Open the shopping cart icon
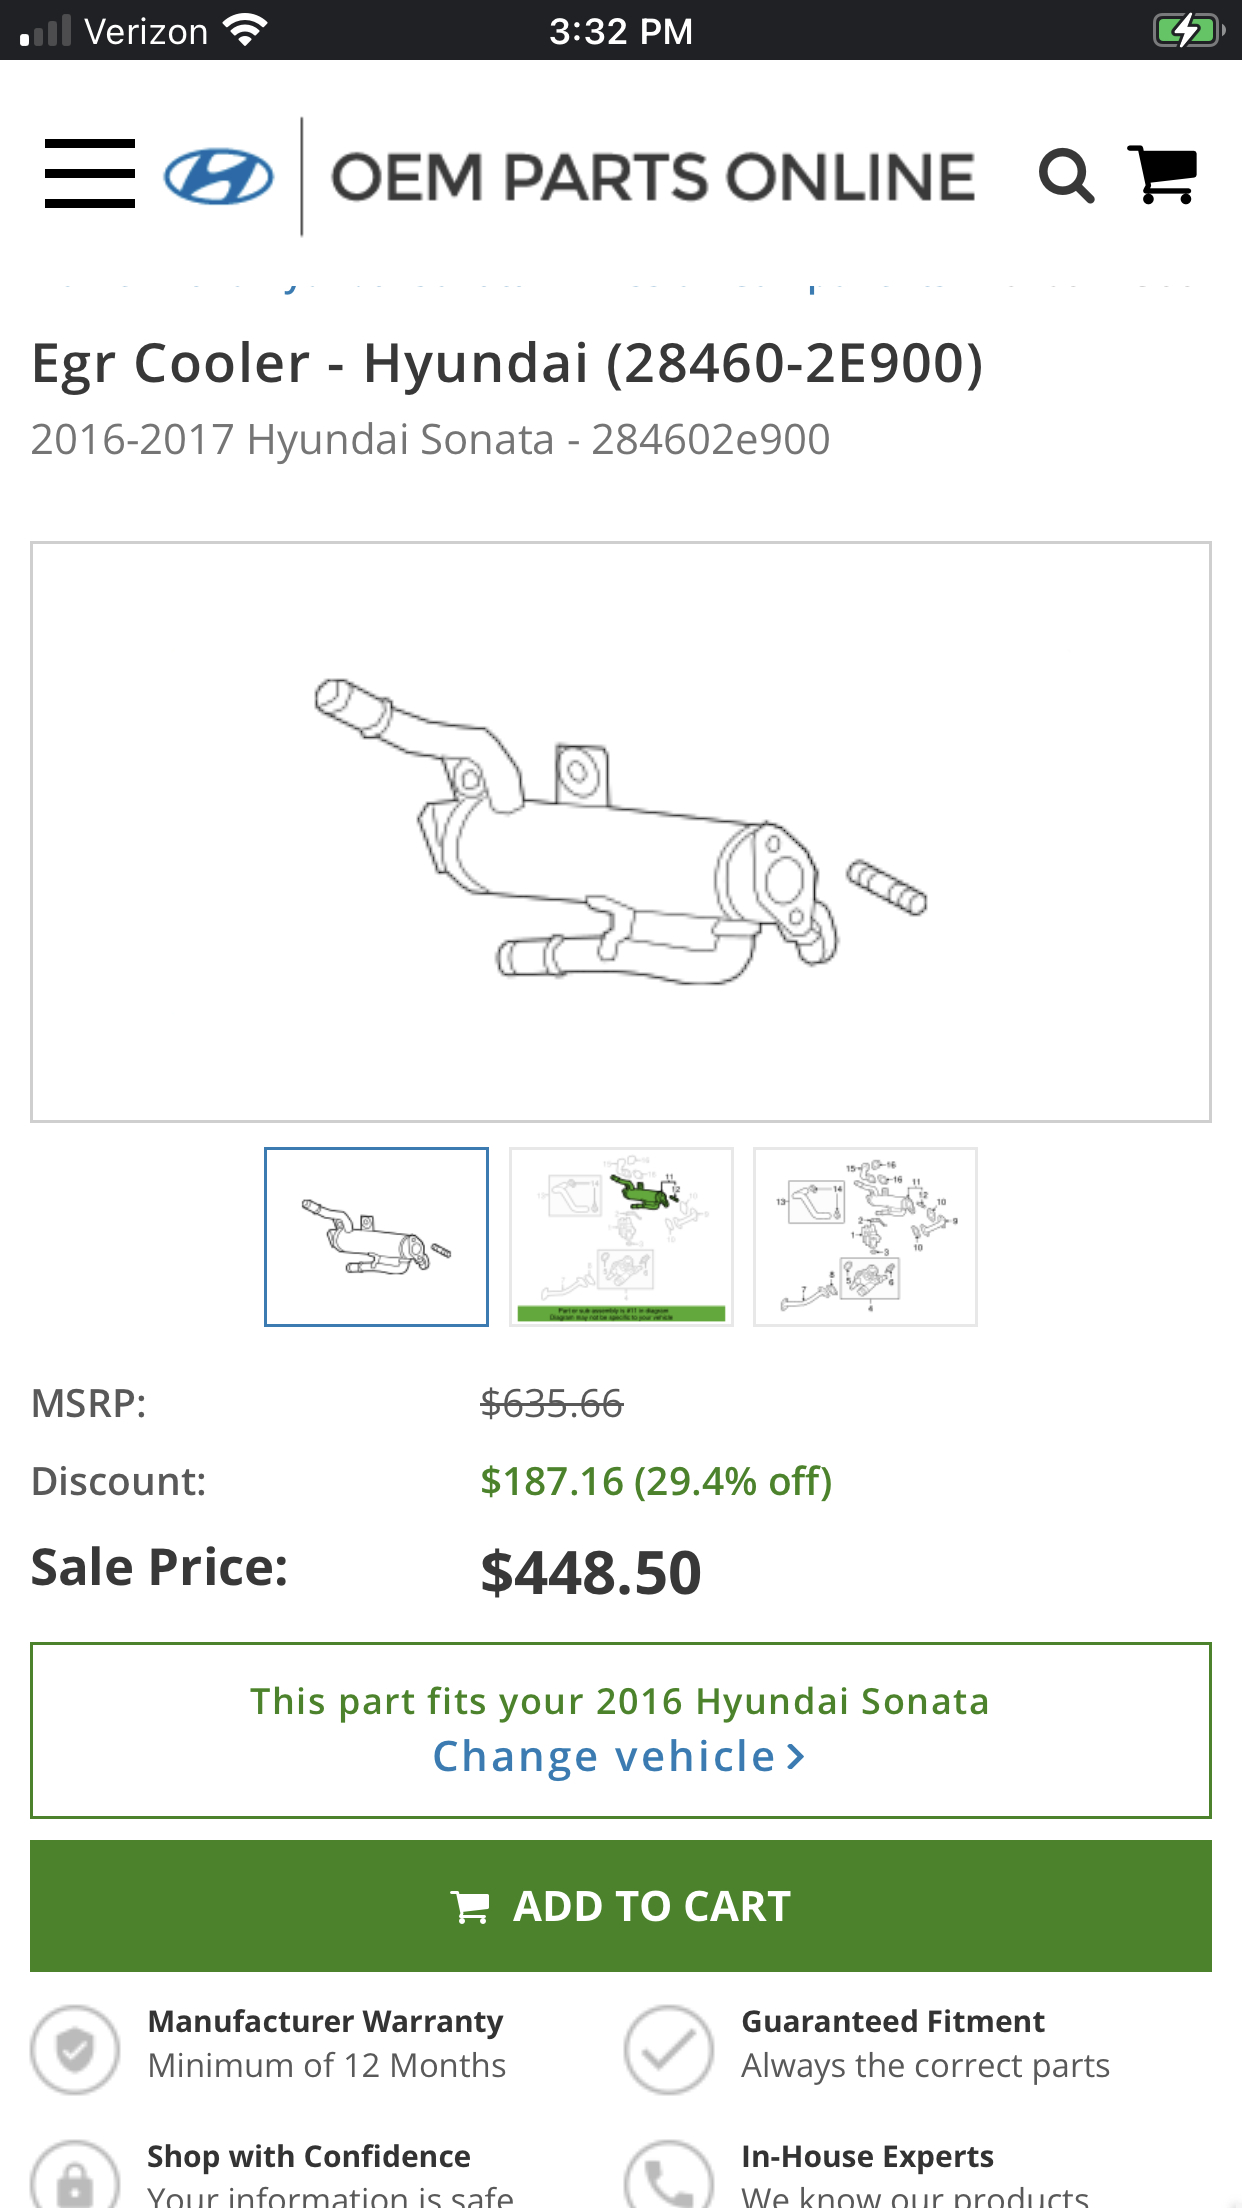Viewport: 1242px width, 2208px height. coord(1163,175)
